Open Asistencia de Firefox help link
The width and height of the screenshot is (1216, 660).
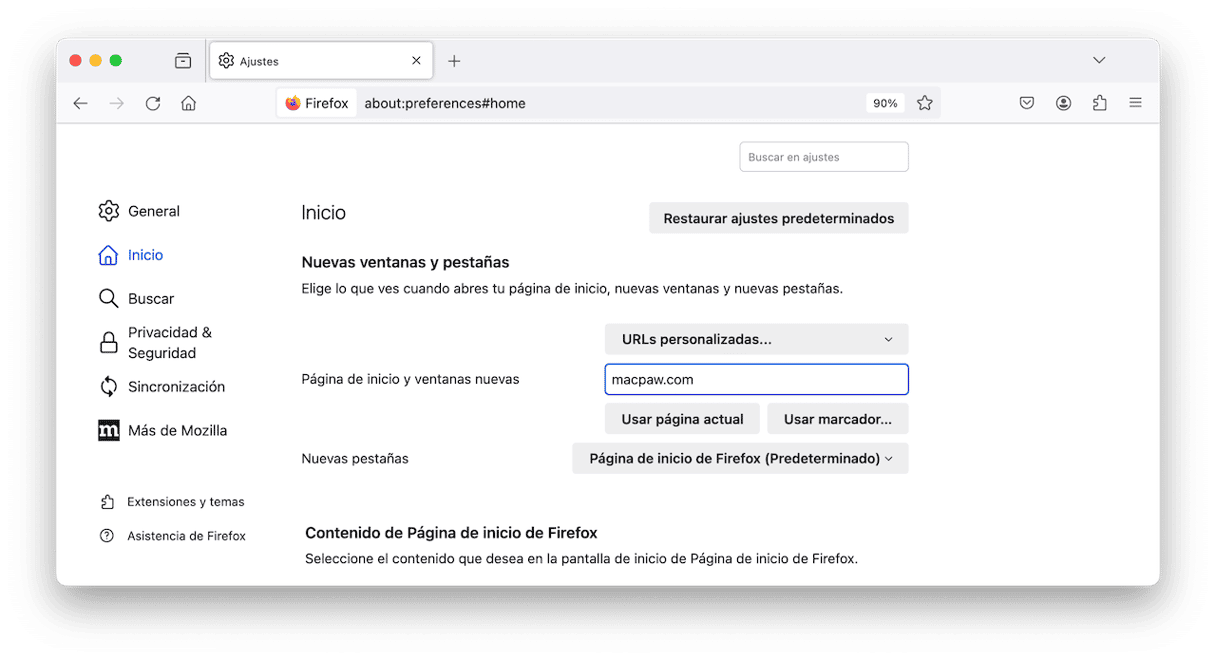173,536
